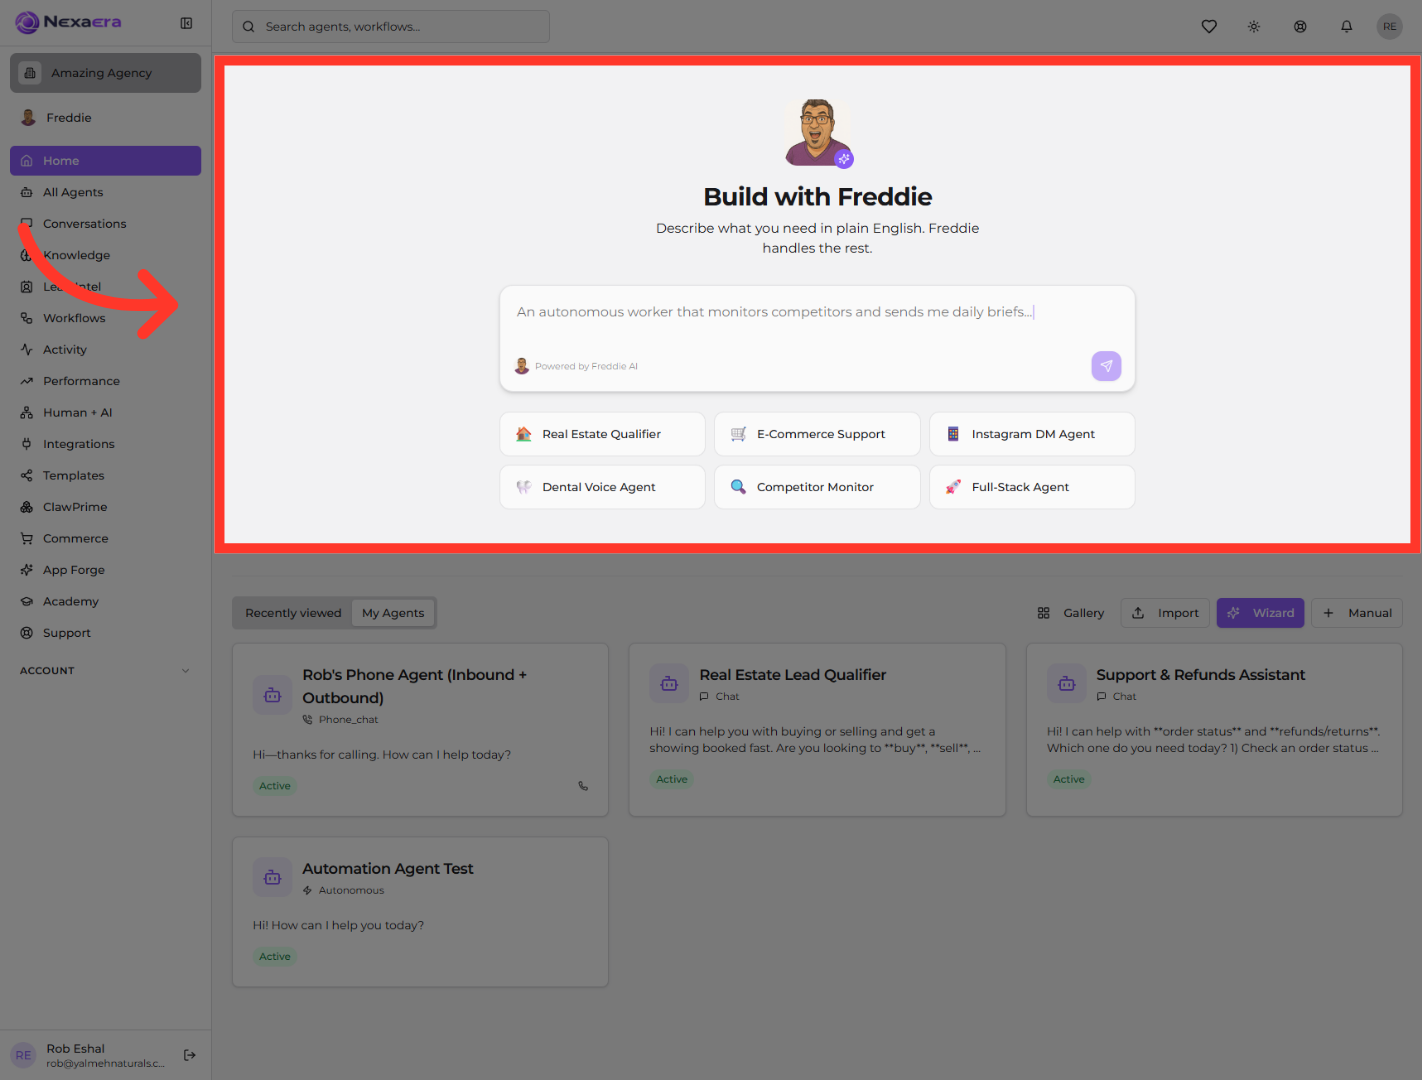
Task: Go to Home in sidebar
Action: pyautogui.click(x=106, y=161)
